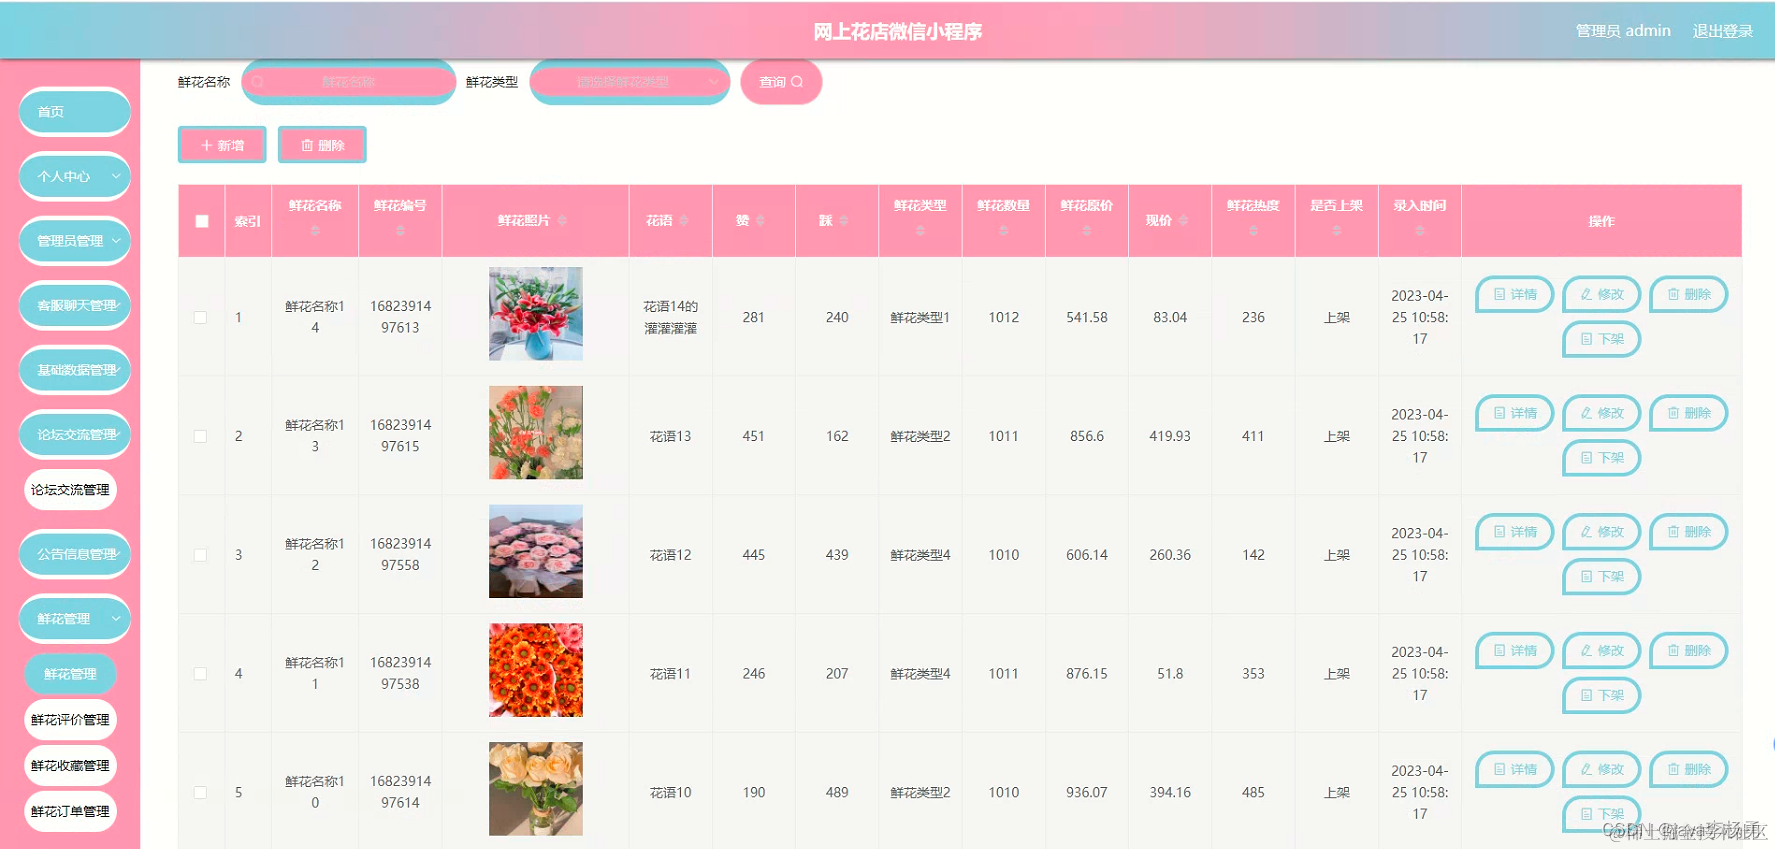Click the 管理员 admin account label
Screen dimensions: 1775x849
click(x=1623, y=31)
